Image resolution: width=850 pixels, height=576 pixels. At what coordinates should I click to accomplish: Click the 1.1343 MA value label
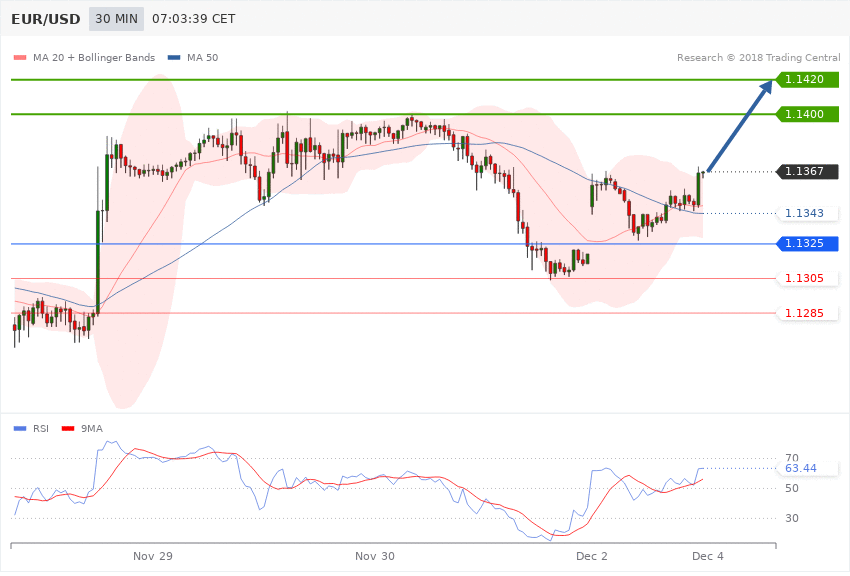point(808,213)
